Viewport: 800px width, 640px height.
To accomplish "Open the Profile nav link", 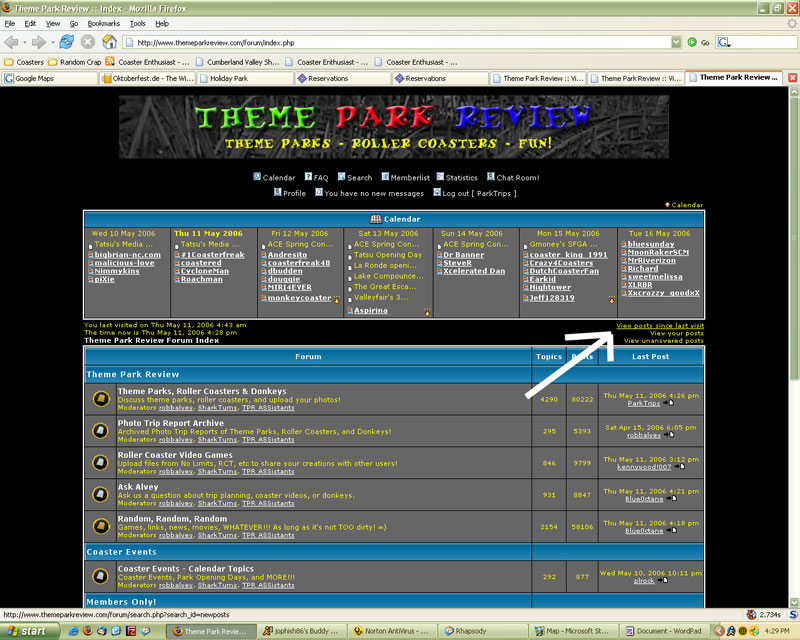I will (289, 193).
